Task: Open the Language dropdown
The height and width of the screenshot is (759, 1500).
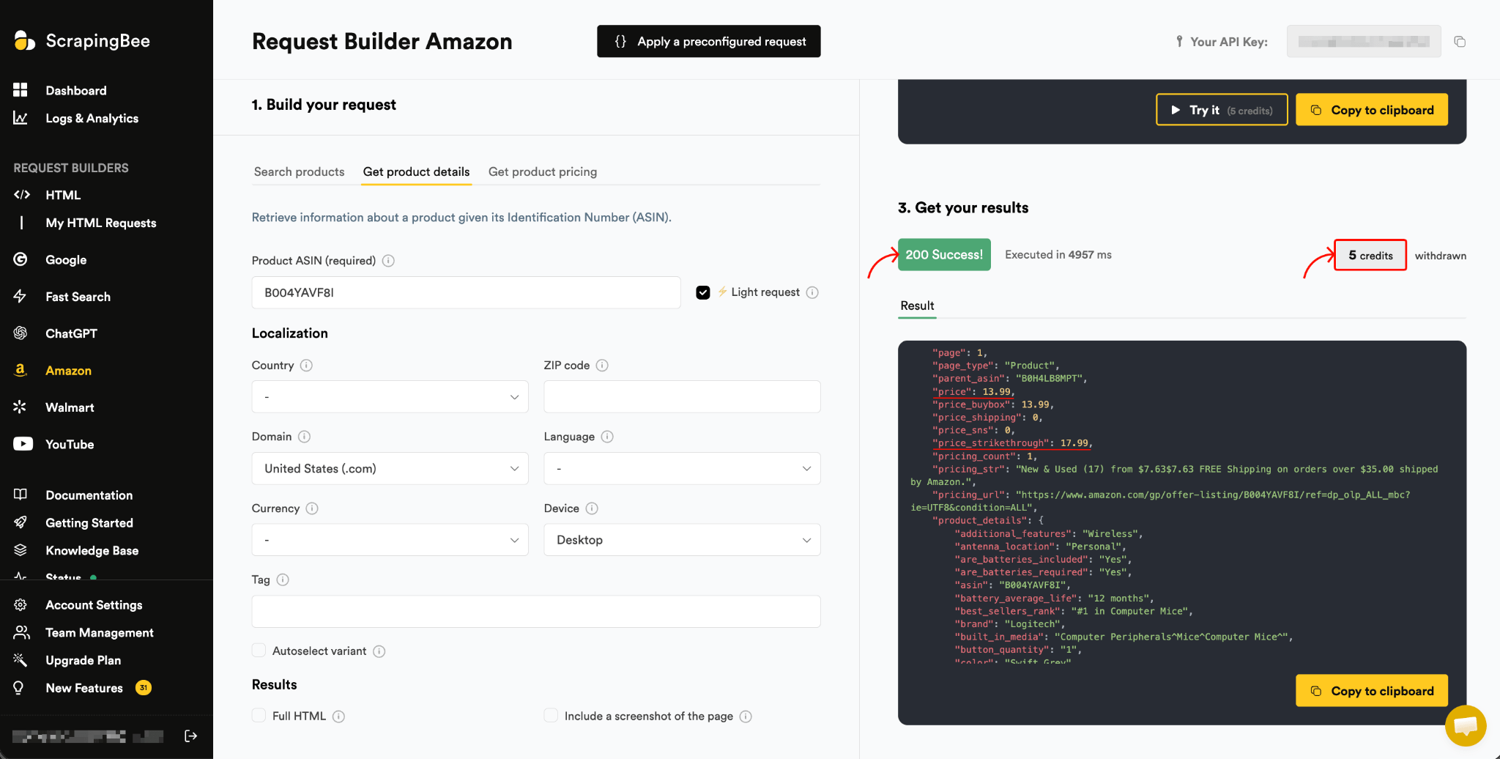Action: (x=682, y=468)
